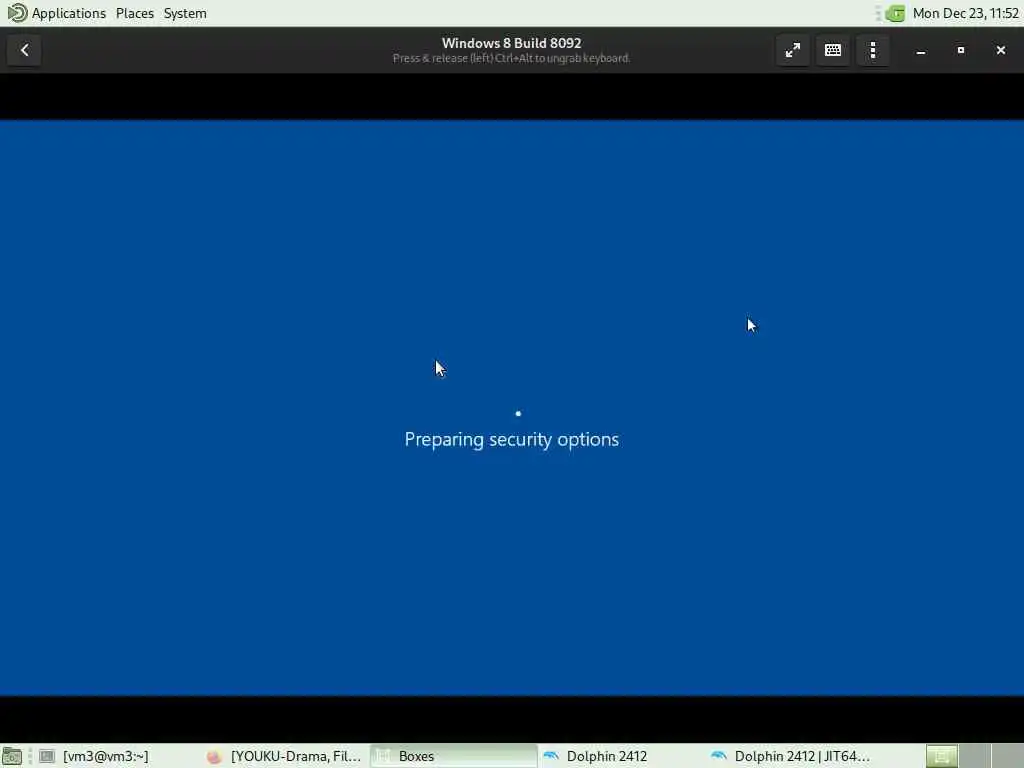Screen dimensions: 1024x768
Task: Open the three-dot Boxes menu
Action: pos(872,50)
